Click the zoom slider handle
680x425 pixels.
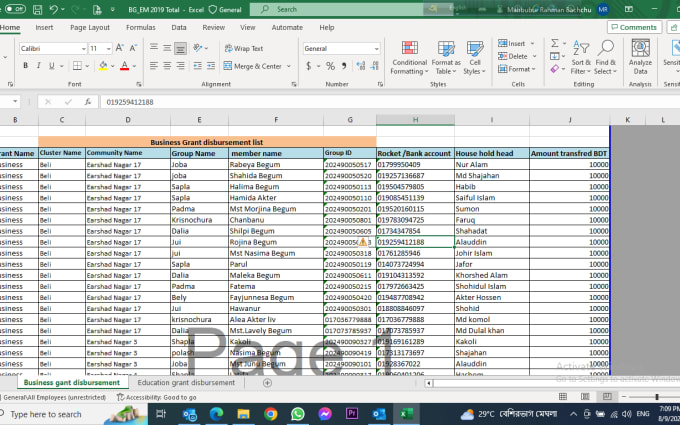pyautogui.click(x=657, y=397)
